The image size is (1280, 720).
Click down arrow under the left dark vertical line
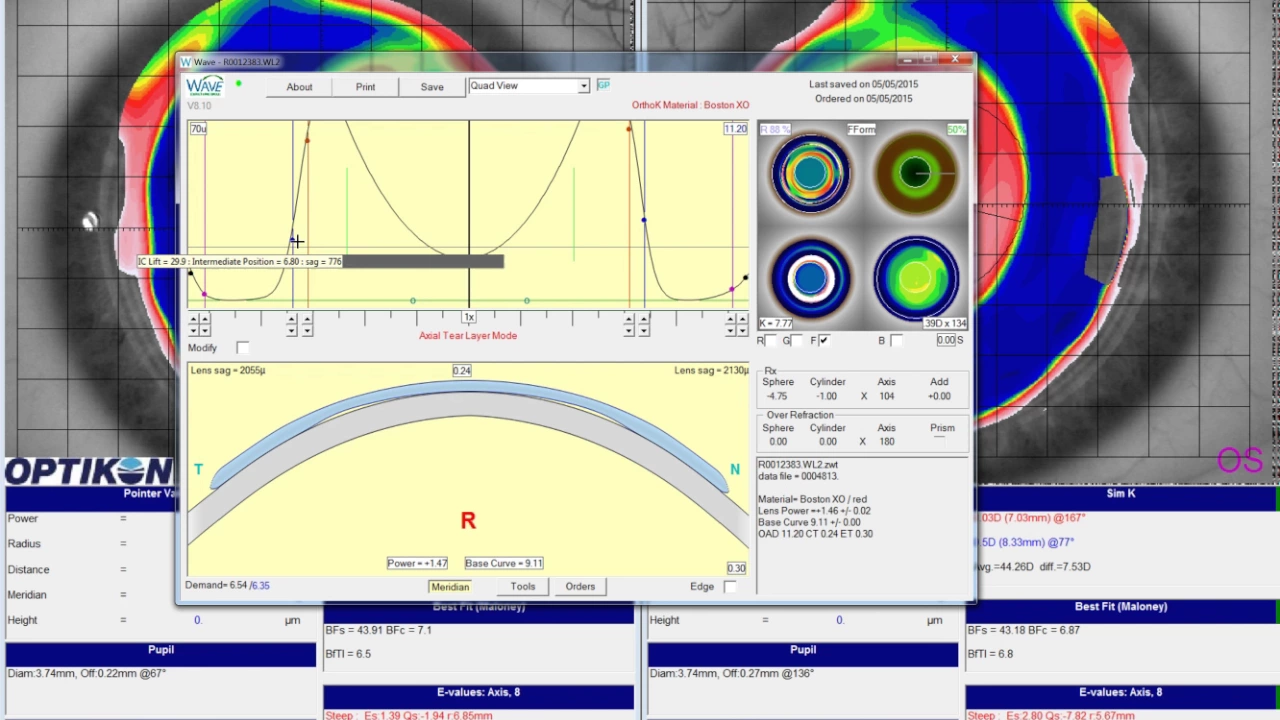[x=292, y=330]
